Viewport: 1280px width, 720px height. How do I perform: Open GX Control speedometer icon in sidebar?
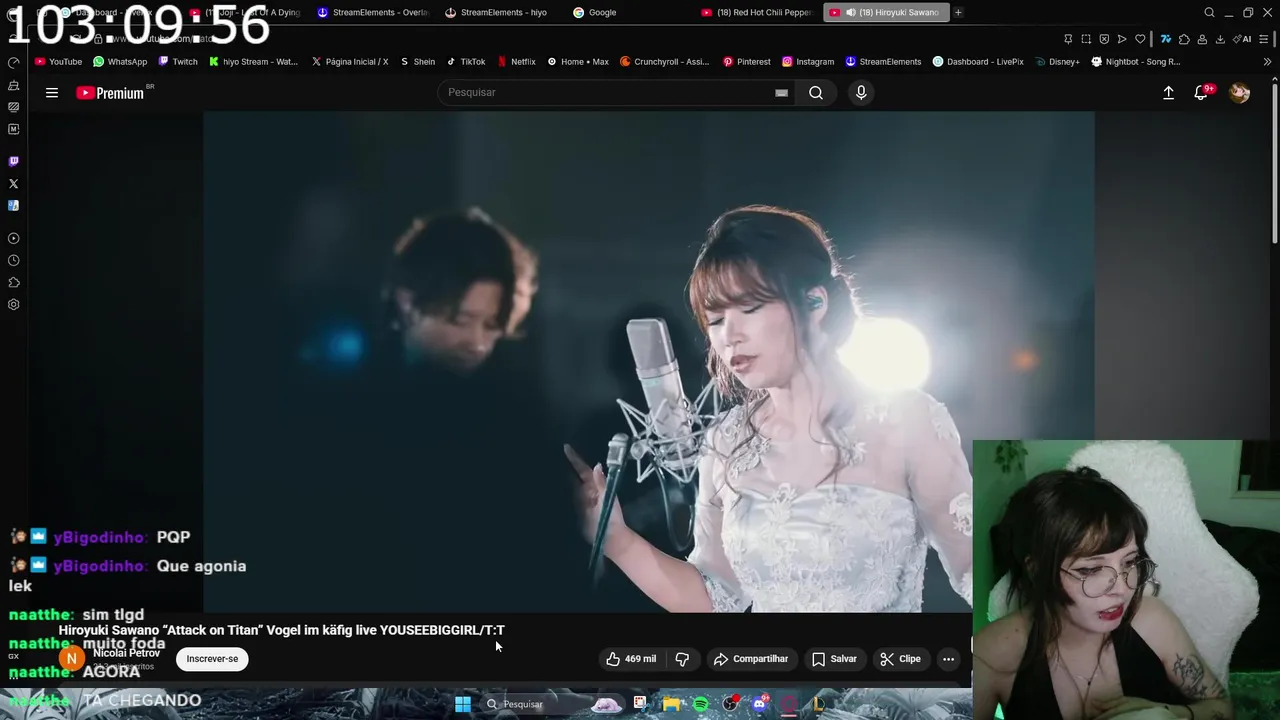click(13, 62)
